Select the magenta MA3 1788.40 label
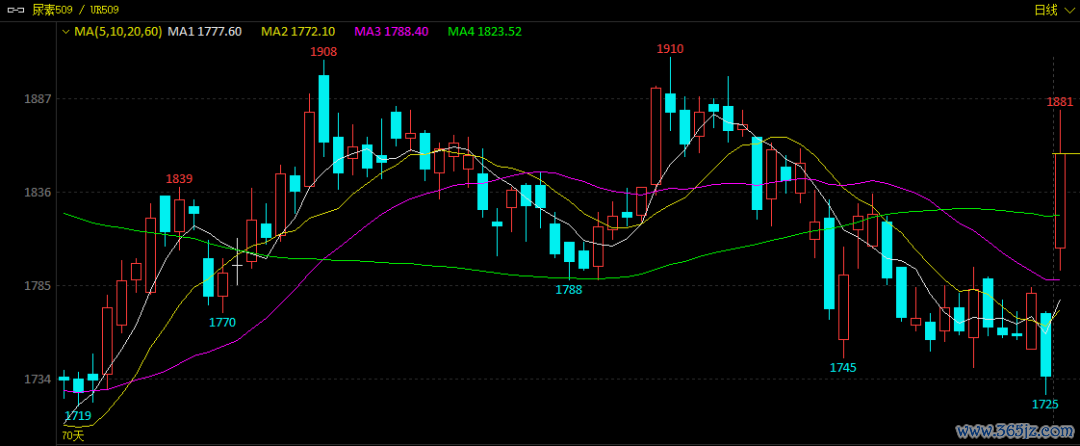 pyautogui.click(x=392, y=32)
